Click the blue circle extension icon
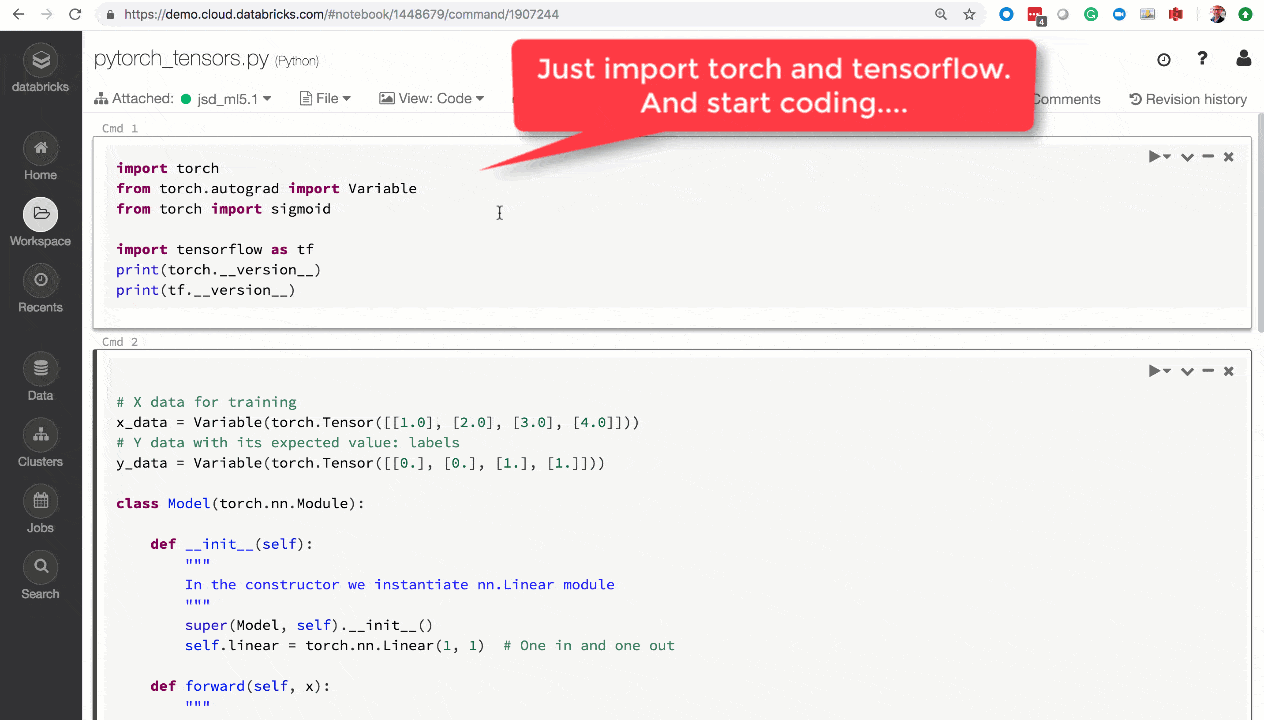 (x=1007, y=14)
